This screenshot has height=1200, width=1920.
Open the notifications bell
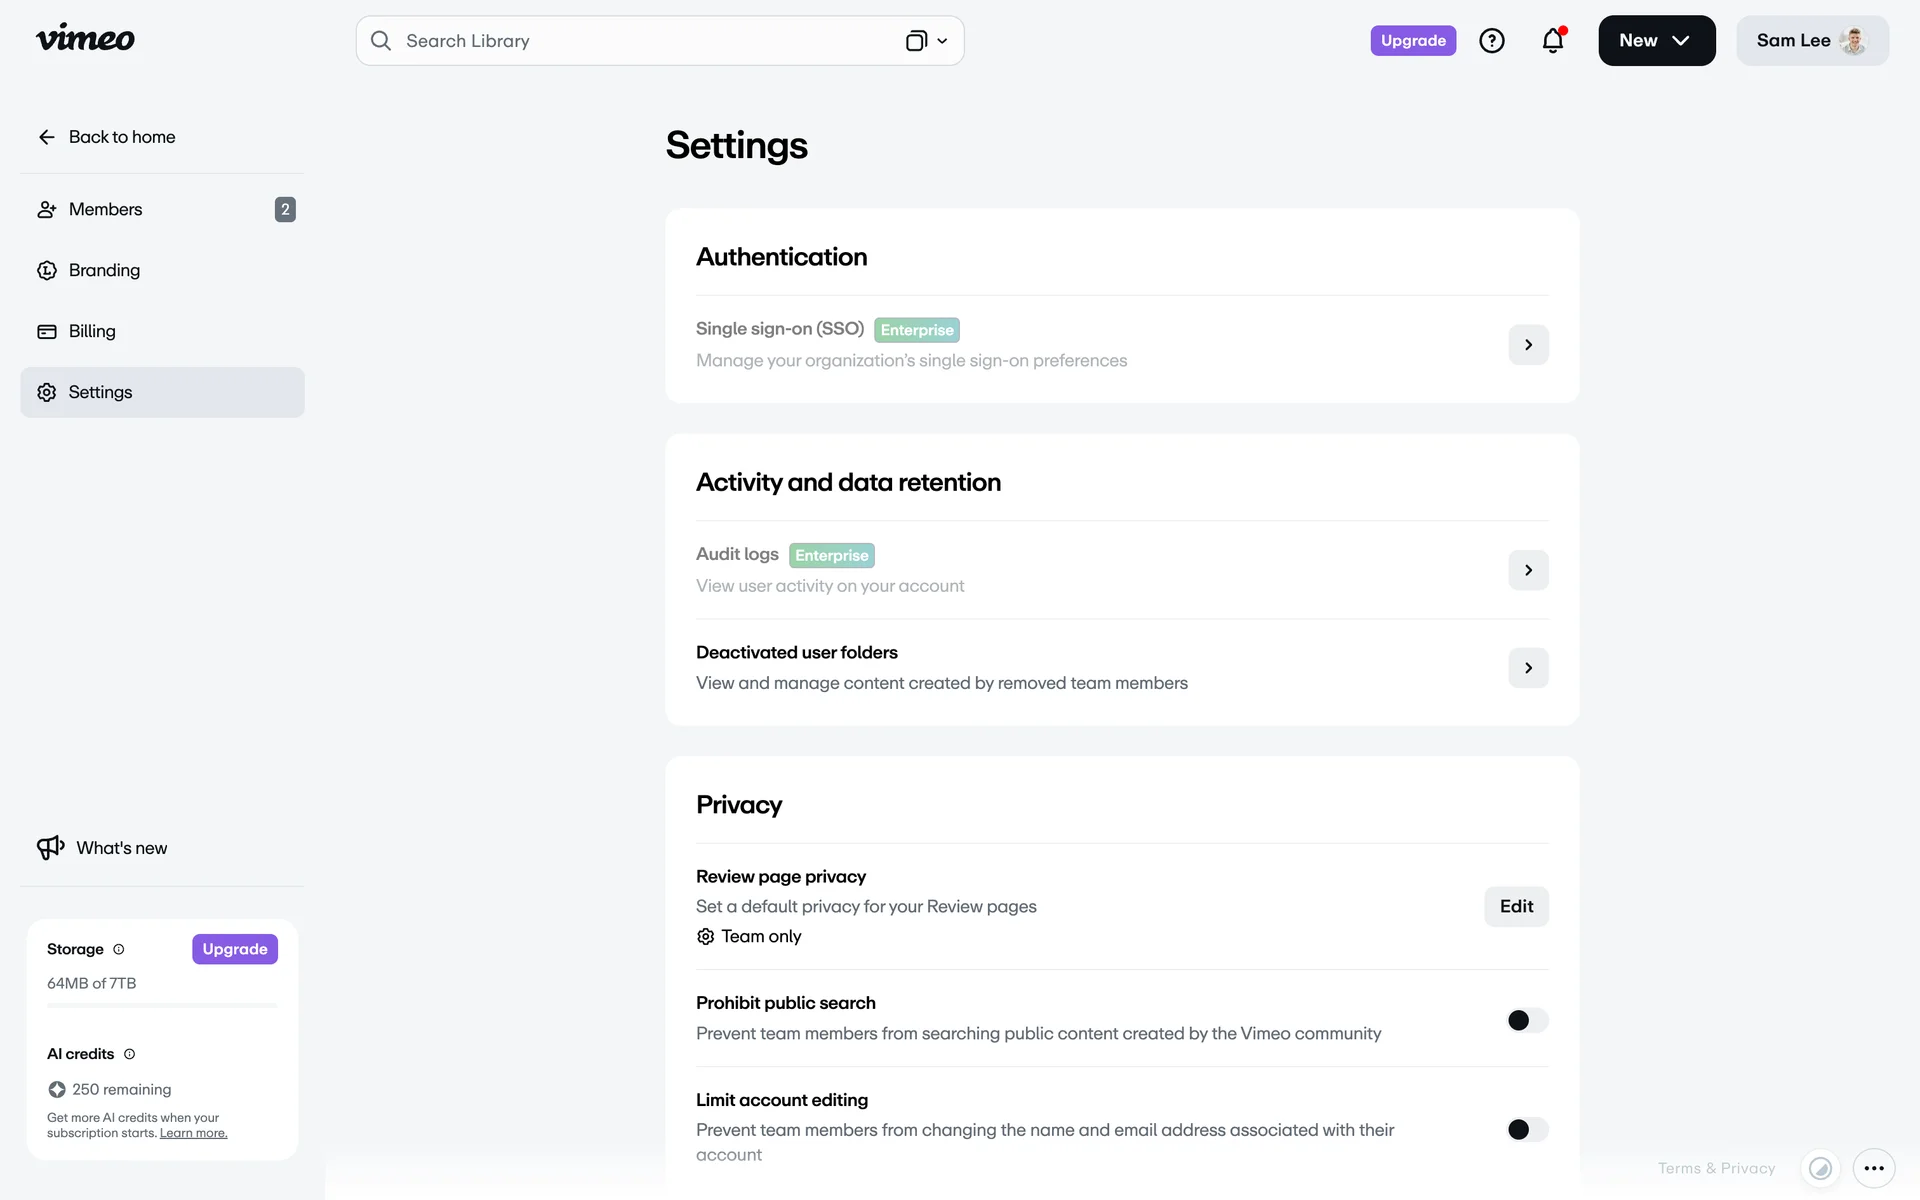click(1552, 41)
